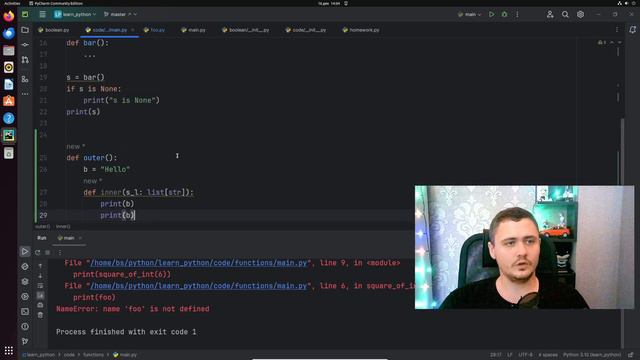
Task: Click learn_python in bottom navigation bar
Action: click(x=38, y=355)
